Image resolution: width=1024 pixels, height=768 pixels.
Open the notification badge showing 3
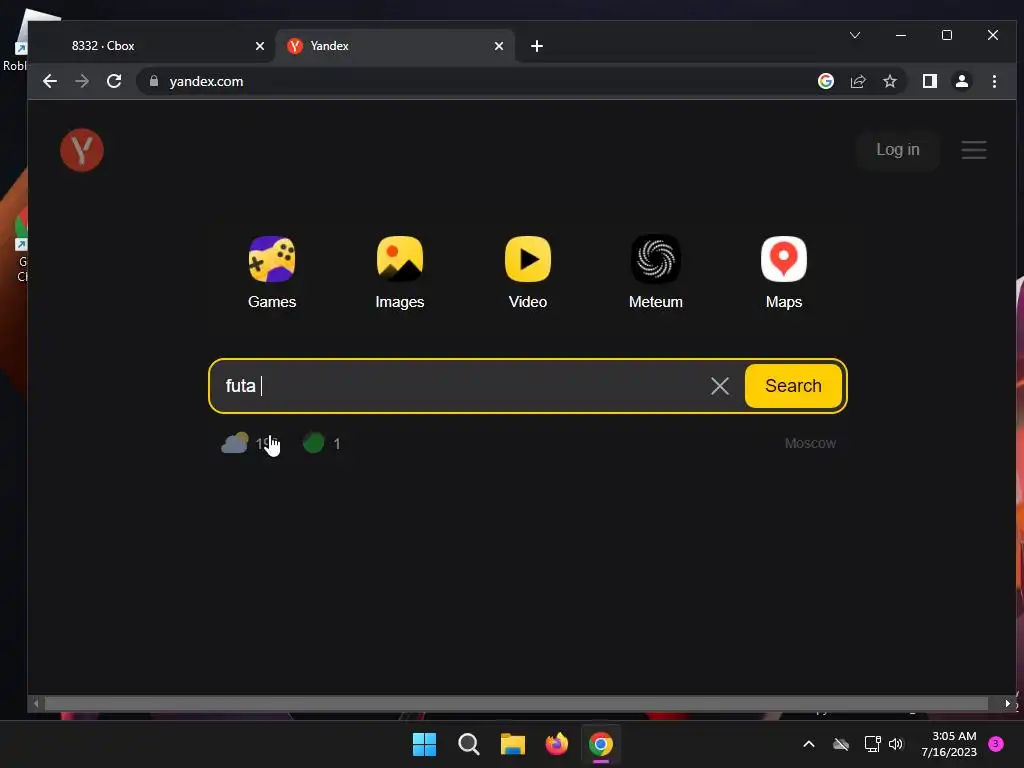coord(996,744)
